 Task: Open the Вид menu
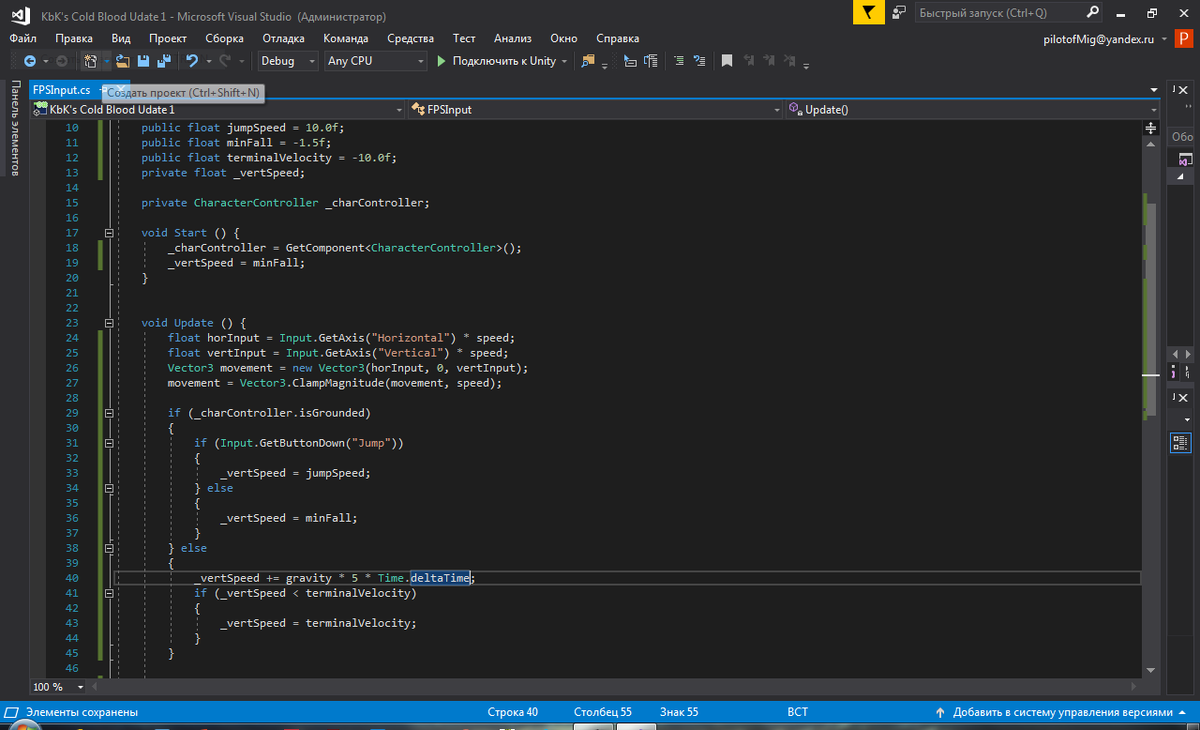pyautogui.click(x=121, y=38)
